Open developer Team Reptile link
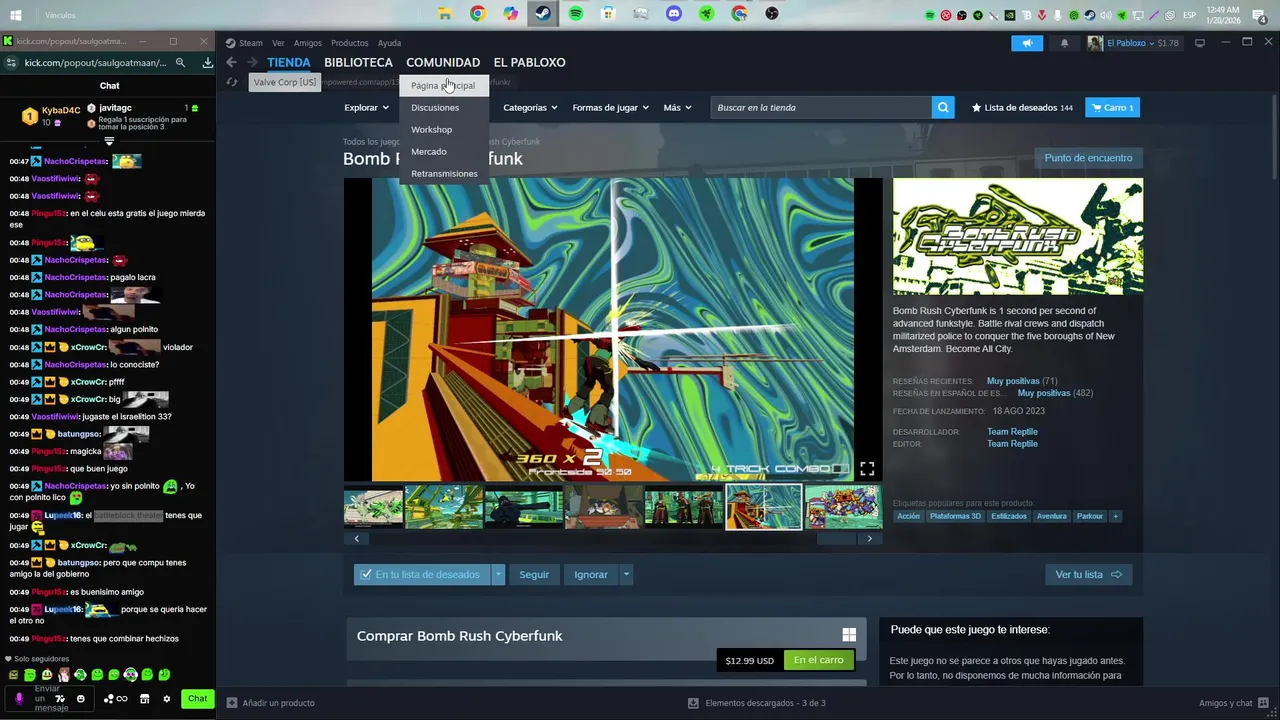Screen dimensions: 1280x720 [x=1012, y=432]
